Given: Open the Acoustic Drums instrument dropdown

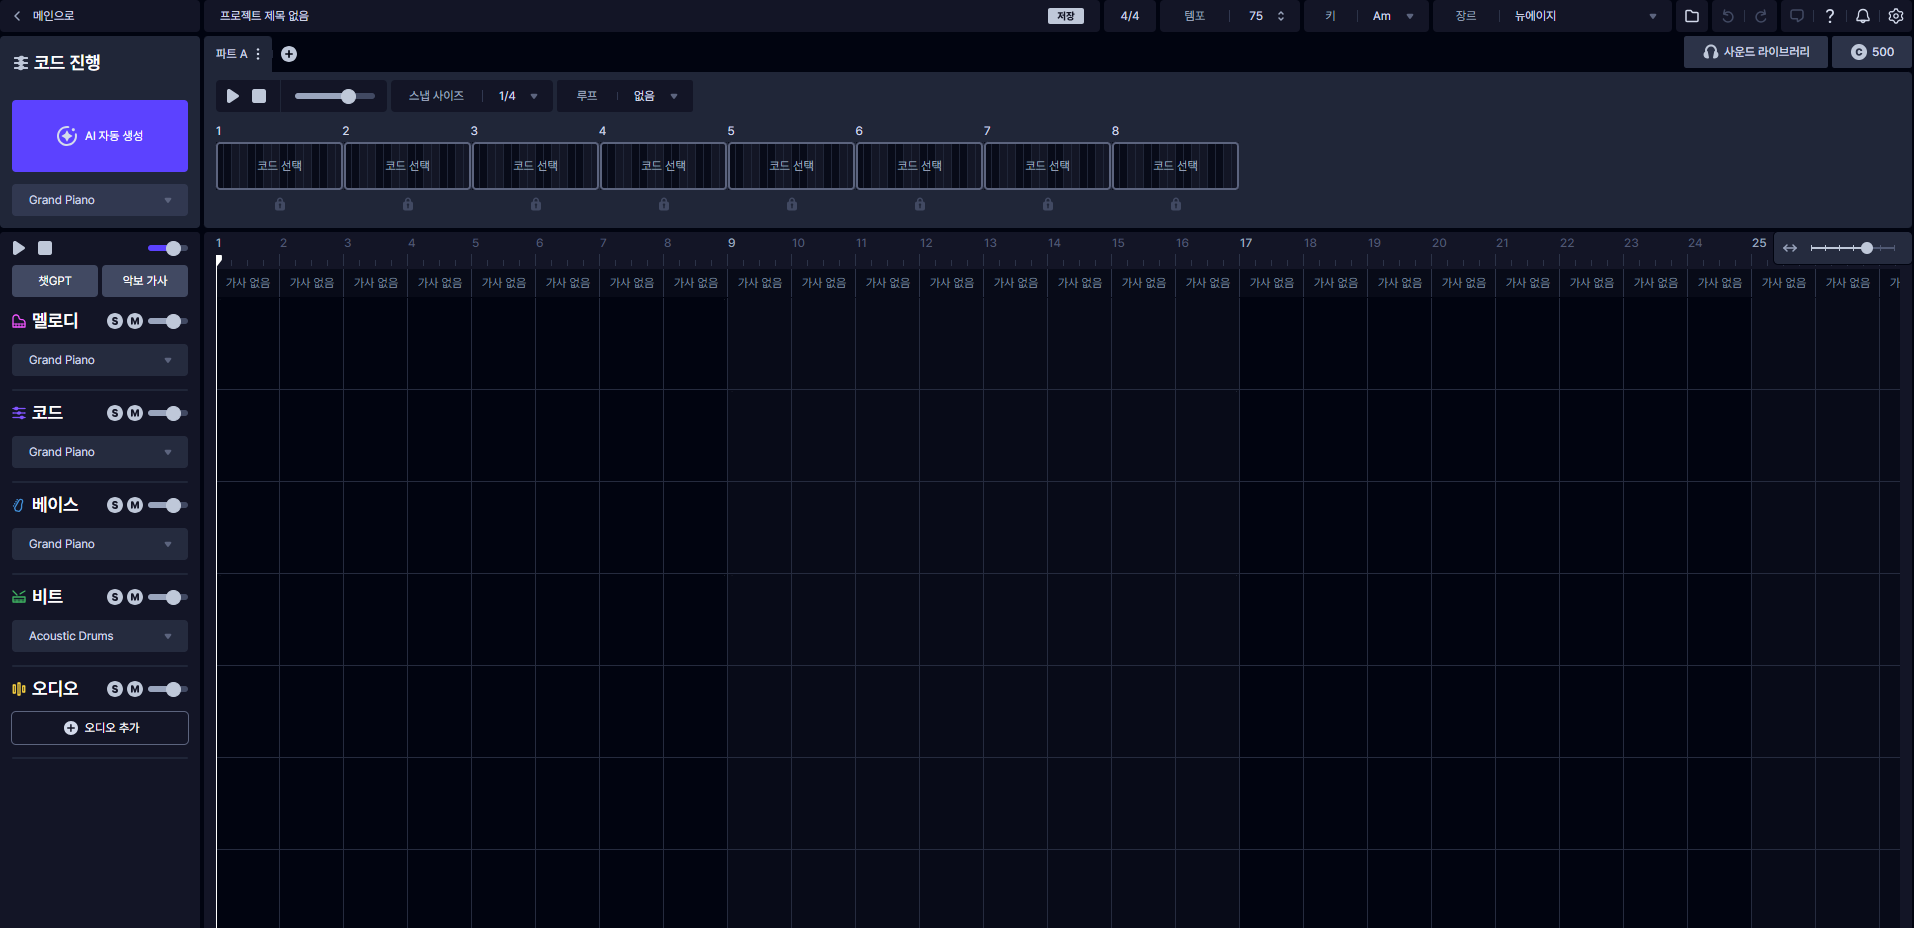Looking at the screenshot, I should tap(100, 636).
